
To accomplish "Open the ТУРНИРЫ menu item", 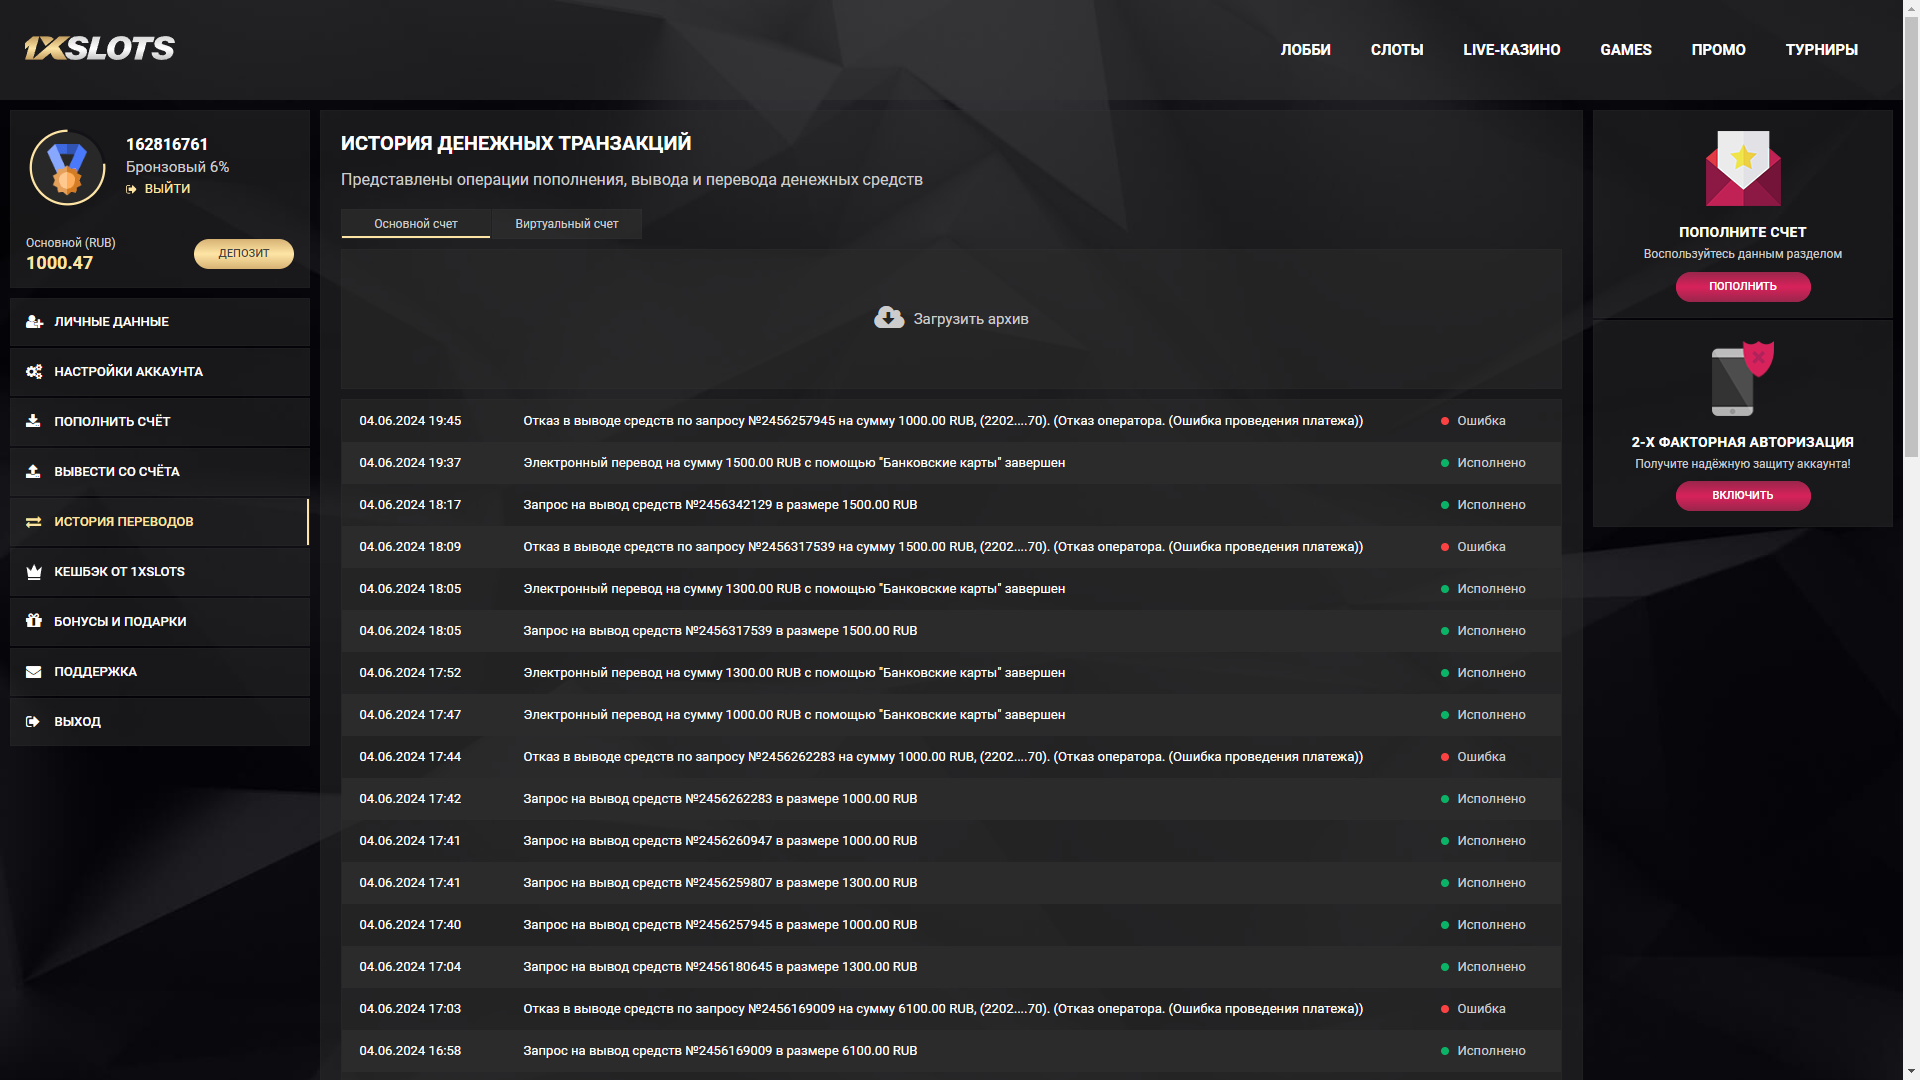I will 1821,50.
